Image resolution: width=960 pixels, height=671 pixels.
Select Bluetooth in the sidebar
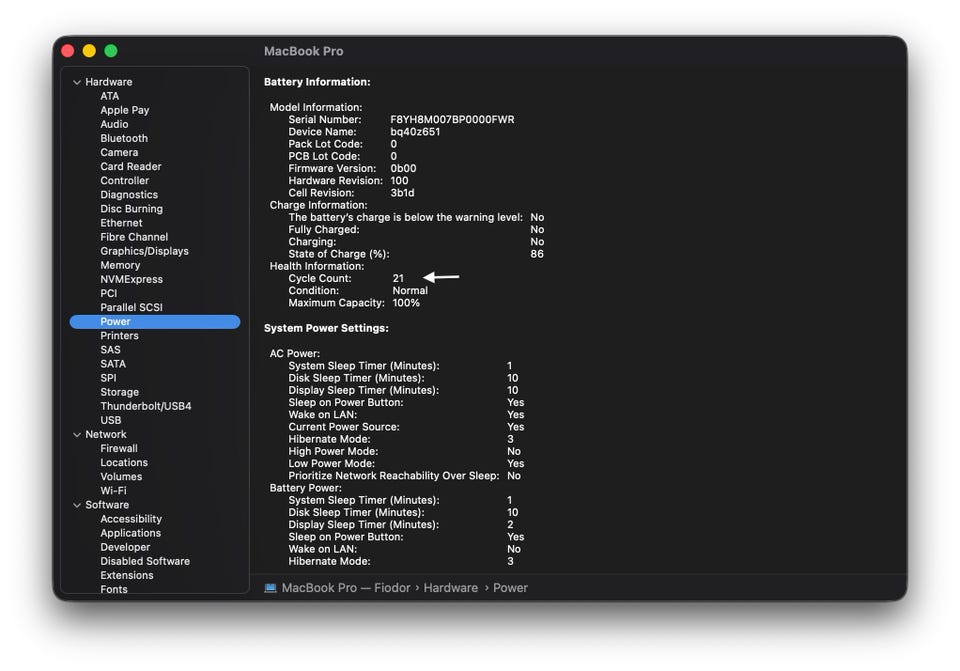pos(124,138)
